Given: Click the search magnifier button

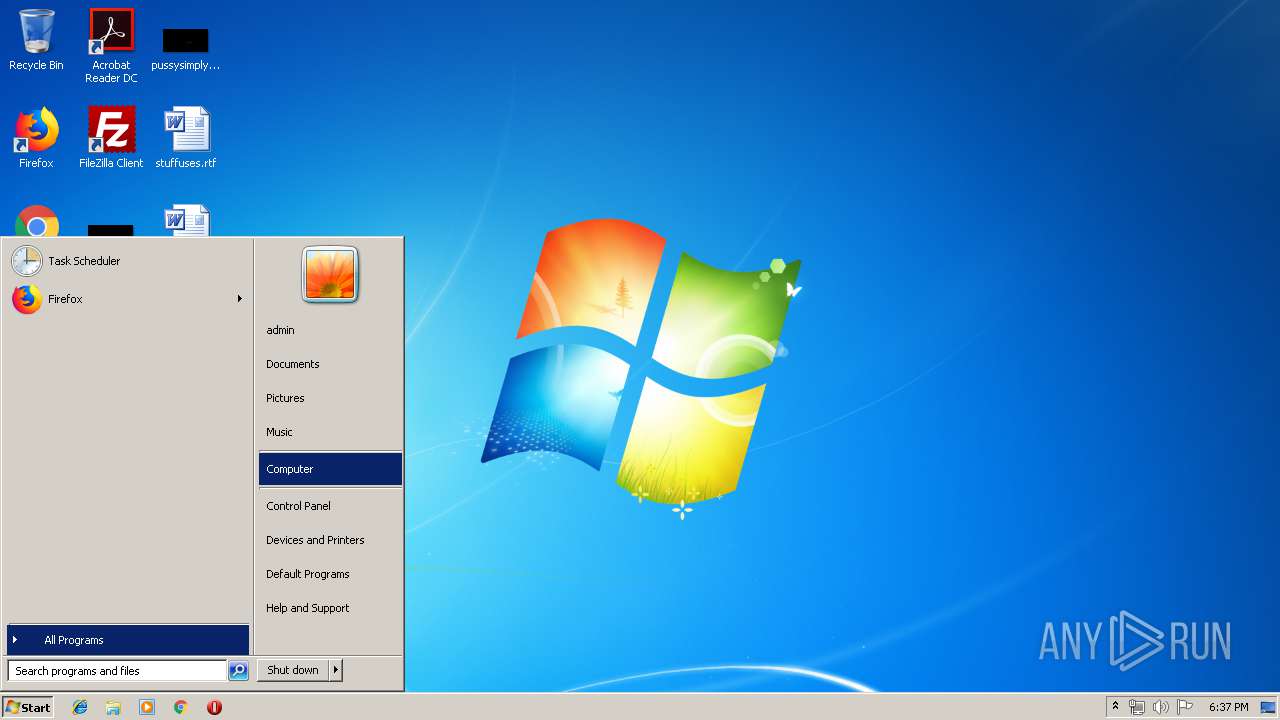Looking at the screenshot, I should 238,671.
